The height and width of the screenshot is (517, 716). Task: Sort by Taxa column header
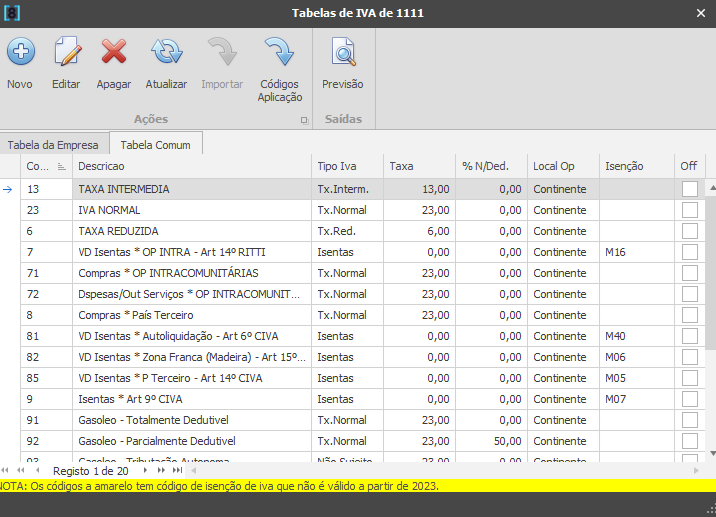click(x=419, y=166)
